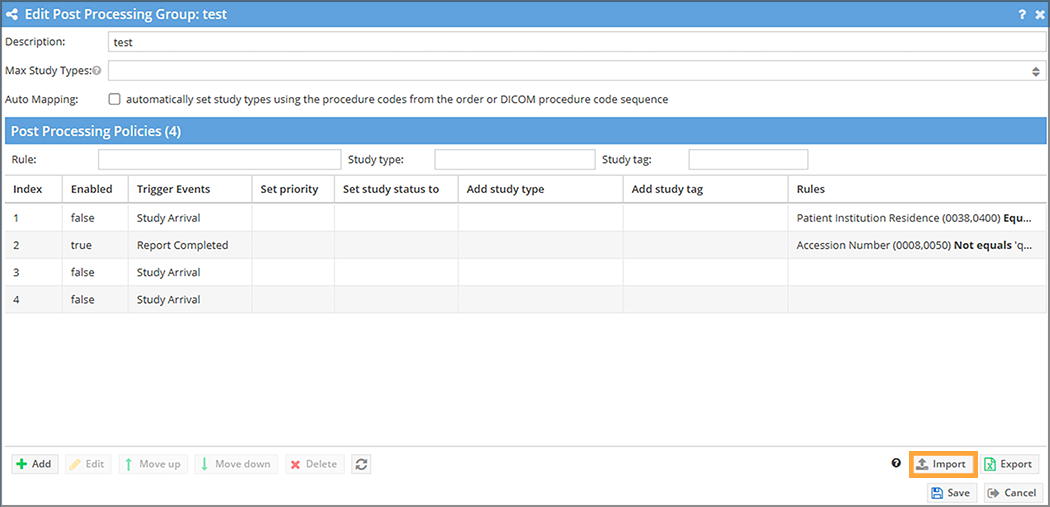Click Import to upload policies

click(942, 464)
